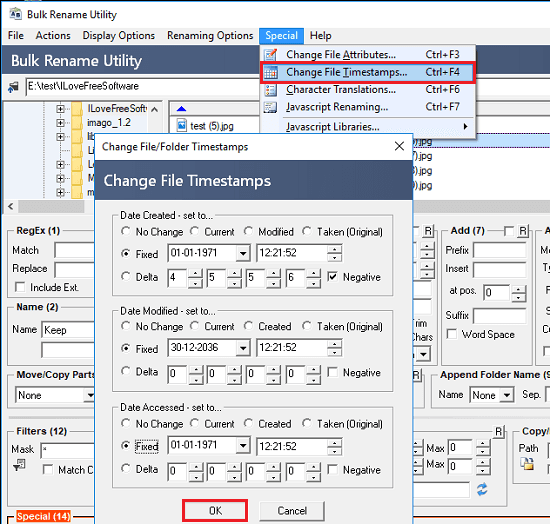Click the folder tree scroll up arrow

tap(154, 109)
